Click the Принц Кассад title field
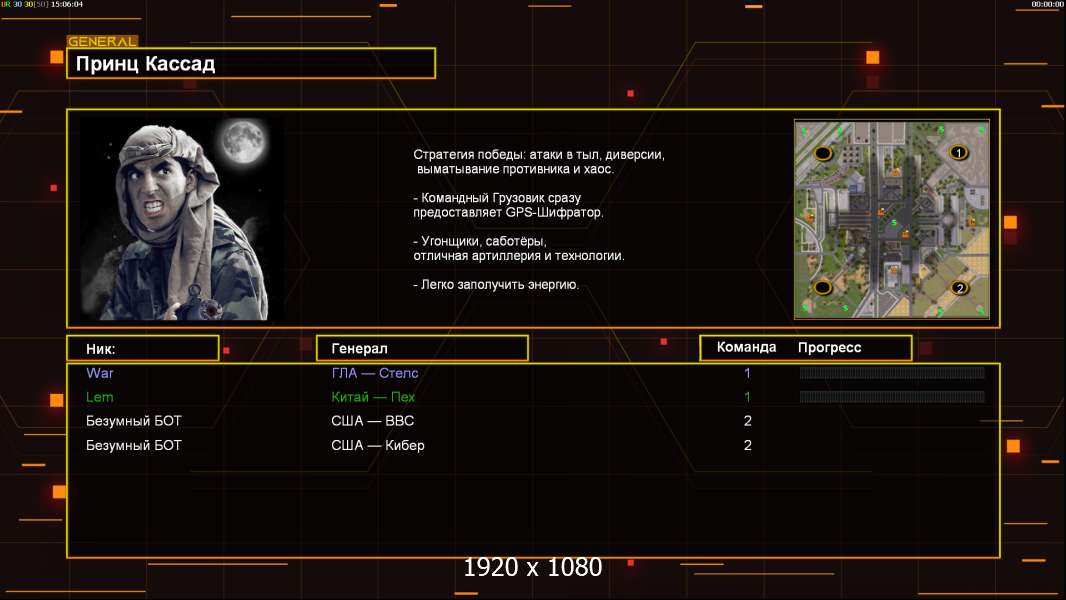Viewport: 1066px width, 600px height. (250, 64)
